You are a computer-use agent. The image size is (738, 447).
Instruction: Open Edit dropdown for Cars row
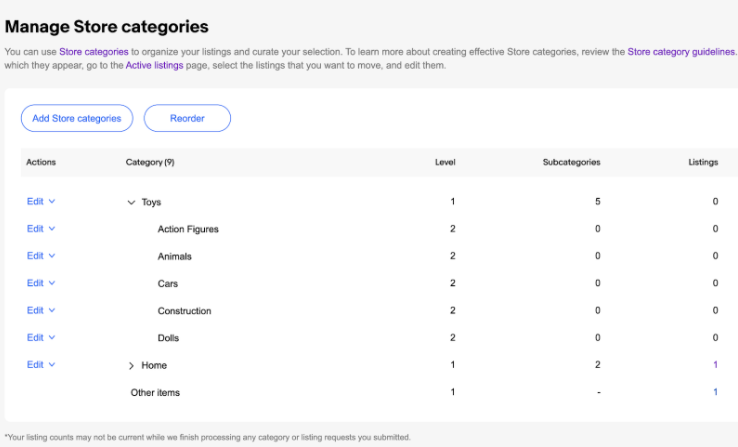point(41,283)
